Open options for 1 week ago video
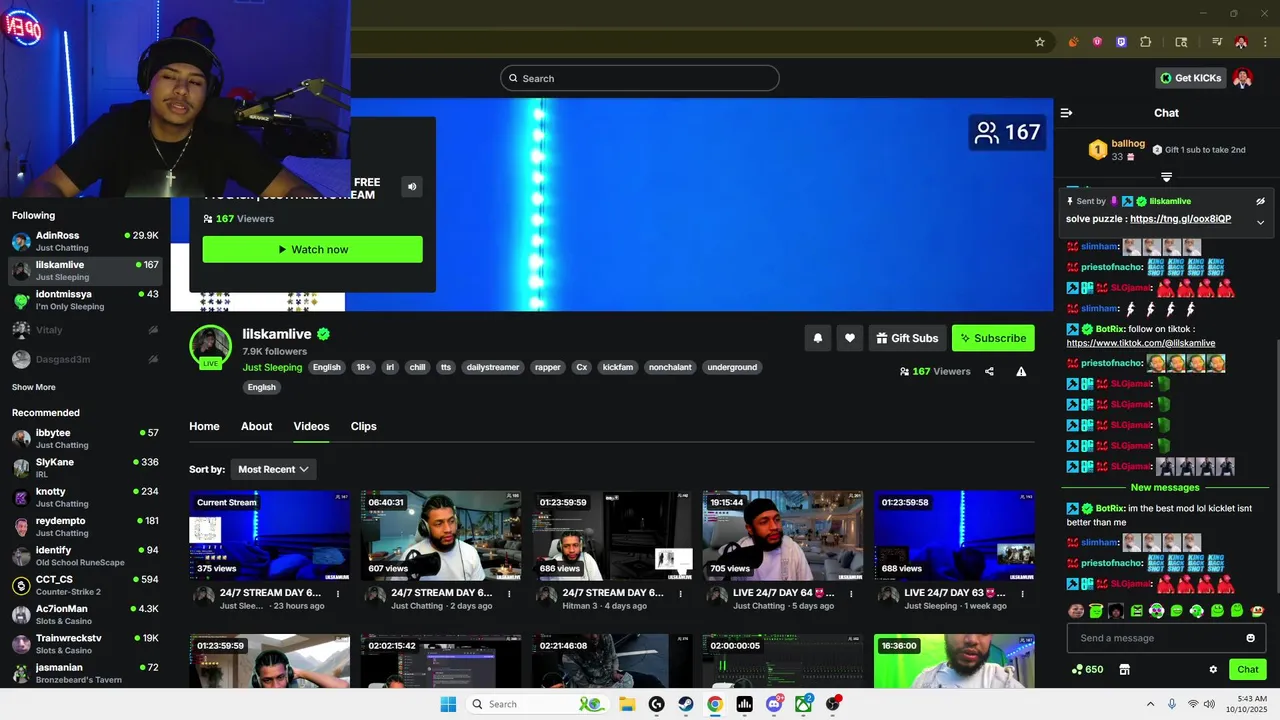Screen dimensions: 1280x720 (x=1022, y=593)
